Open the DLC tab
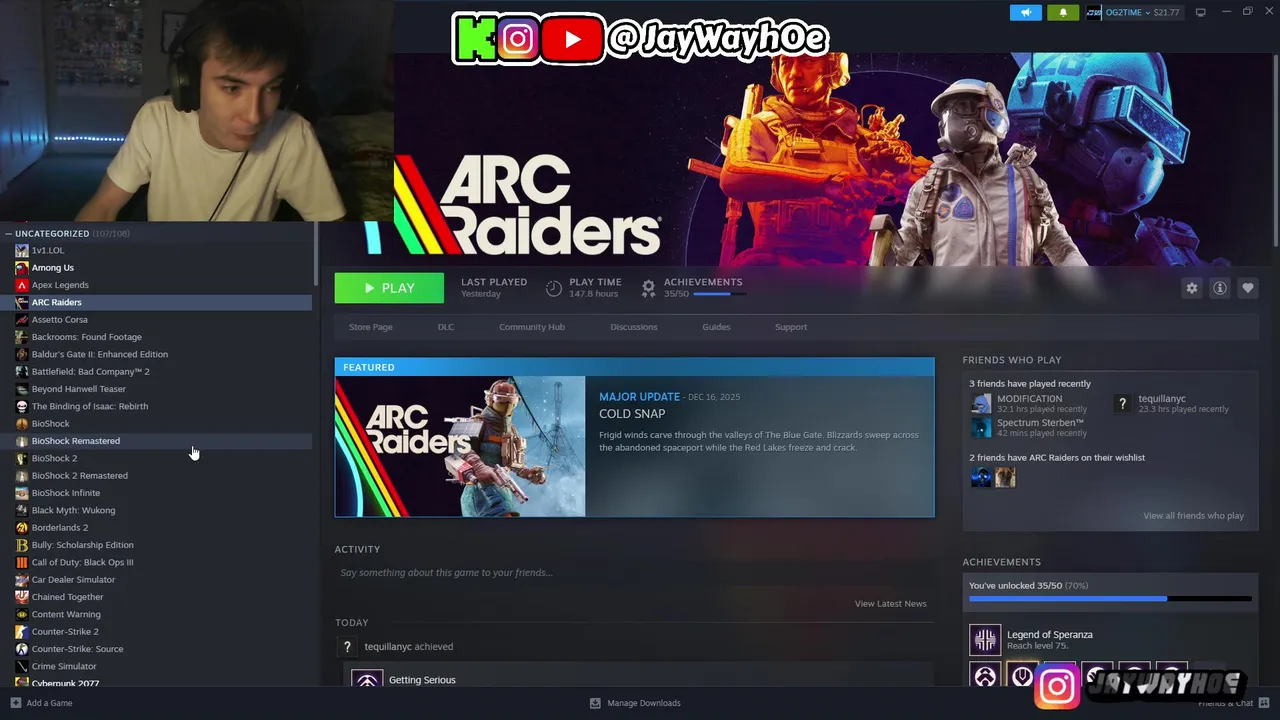This screenshot has height=720, width=1280. coord(446,327)
